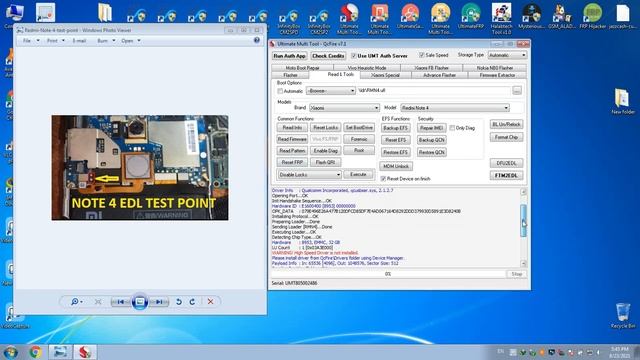Open the Open menu in Photo Viewer
Image resolution: width=640 pixels, height=360 pixels.
131,41
